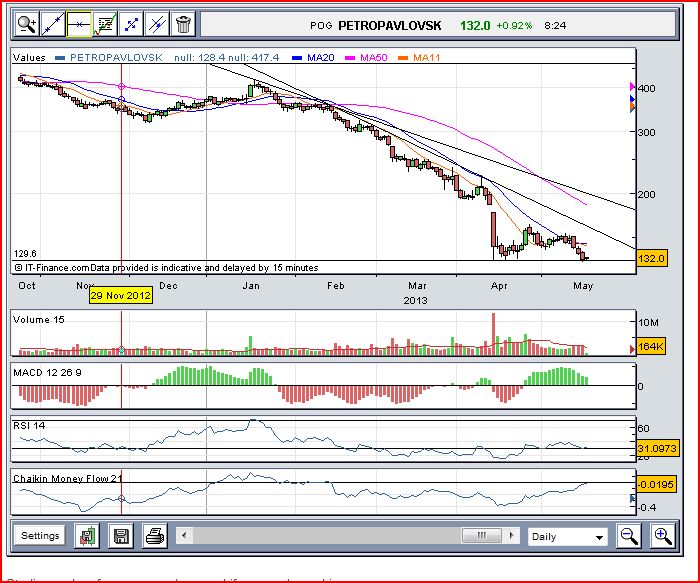Print the chart using printer icon

pyautogui.click(x=154, y=536)
